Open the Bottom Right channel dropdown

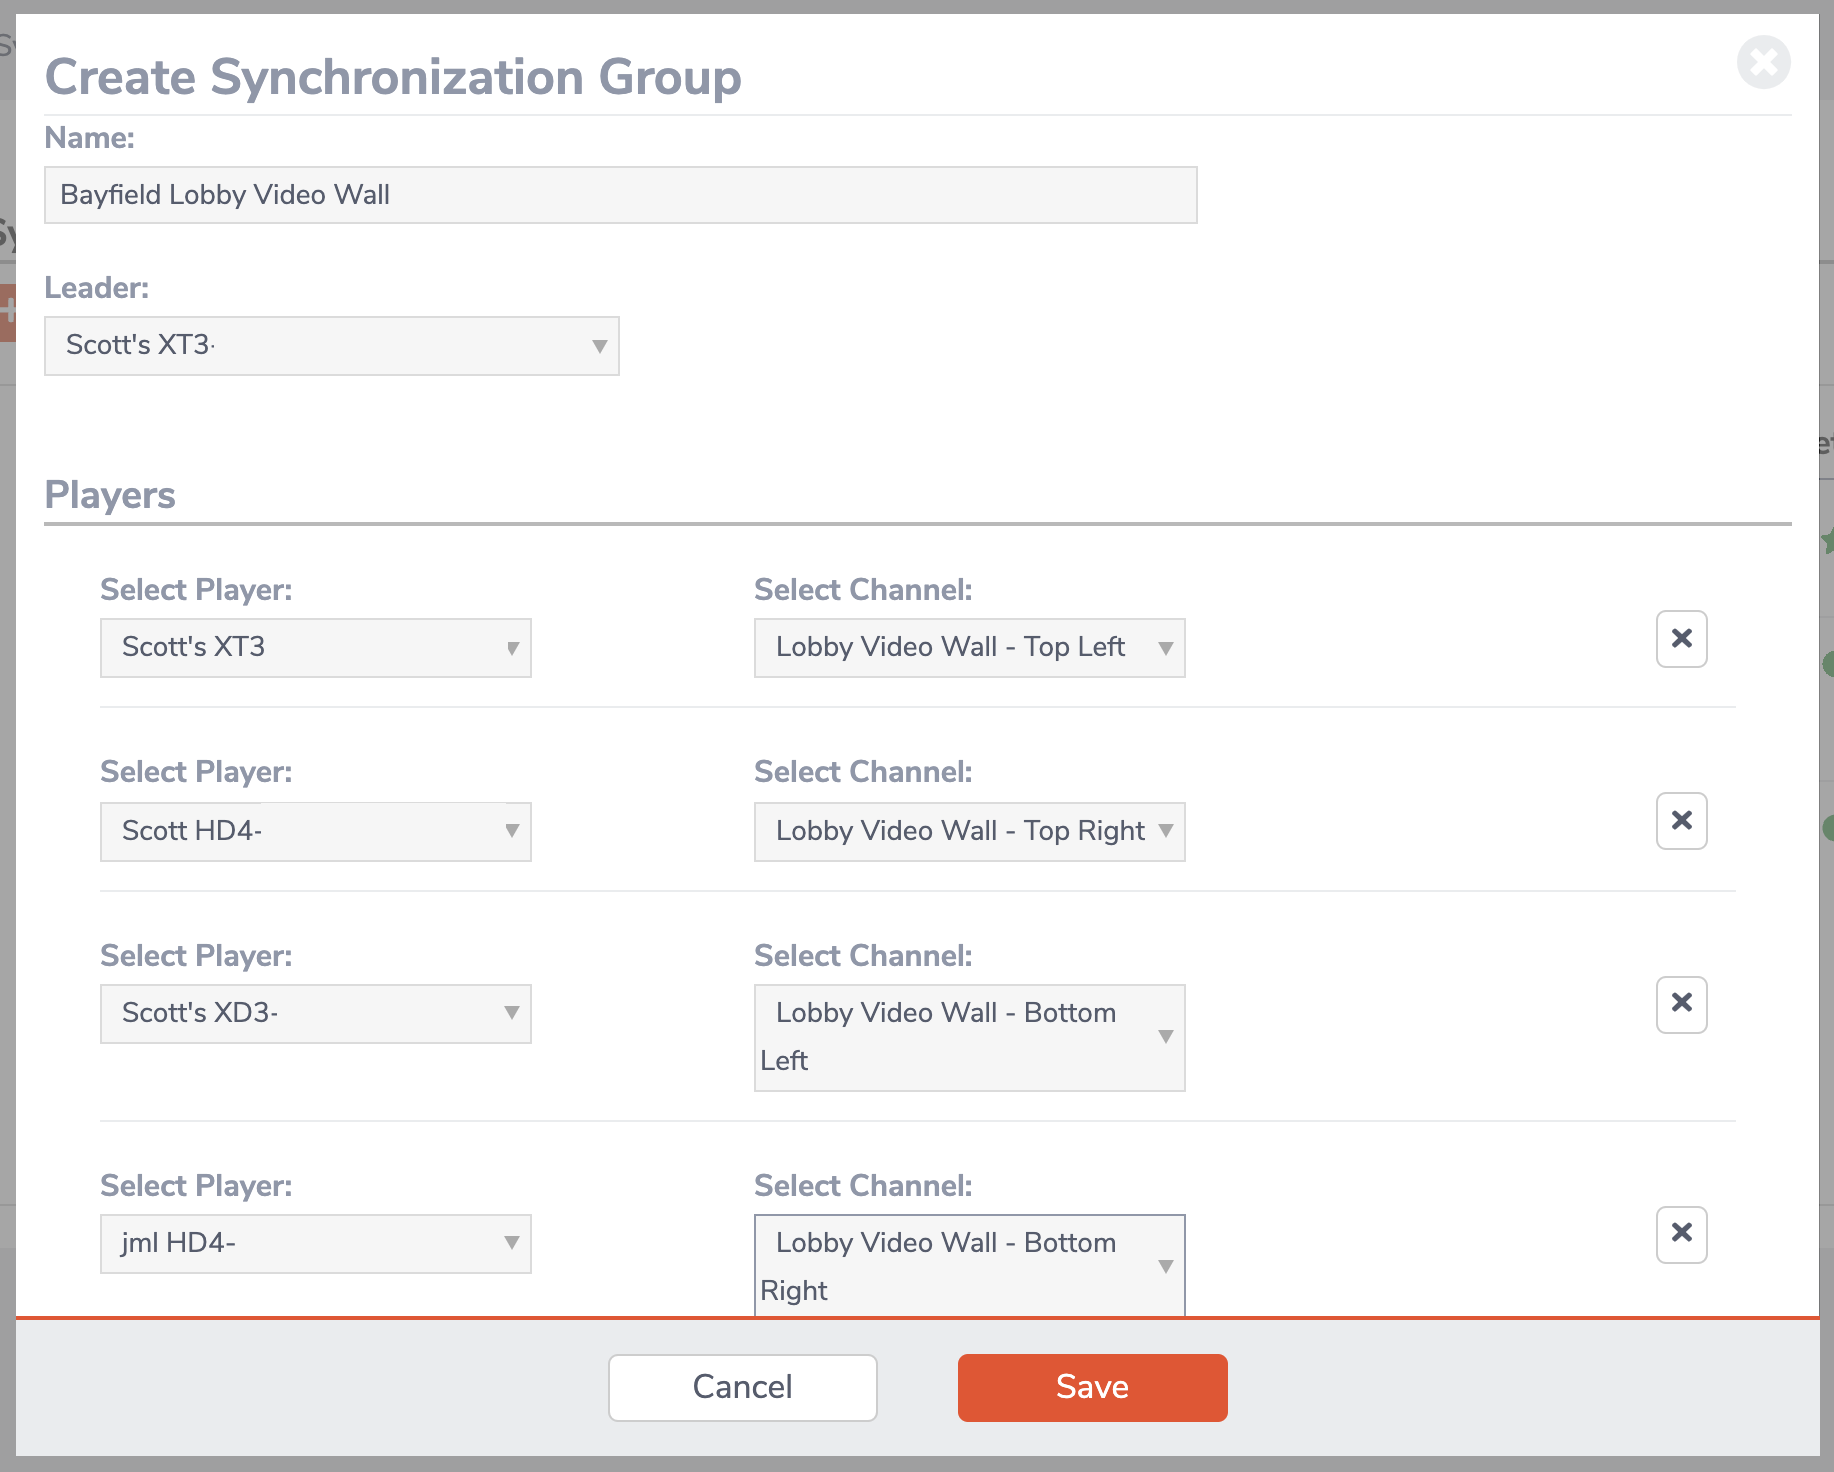point(970,1266)
